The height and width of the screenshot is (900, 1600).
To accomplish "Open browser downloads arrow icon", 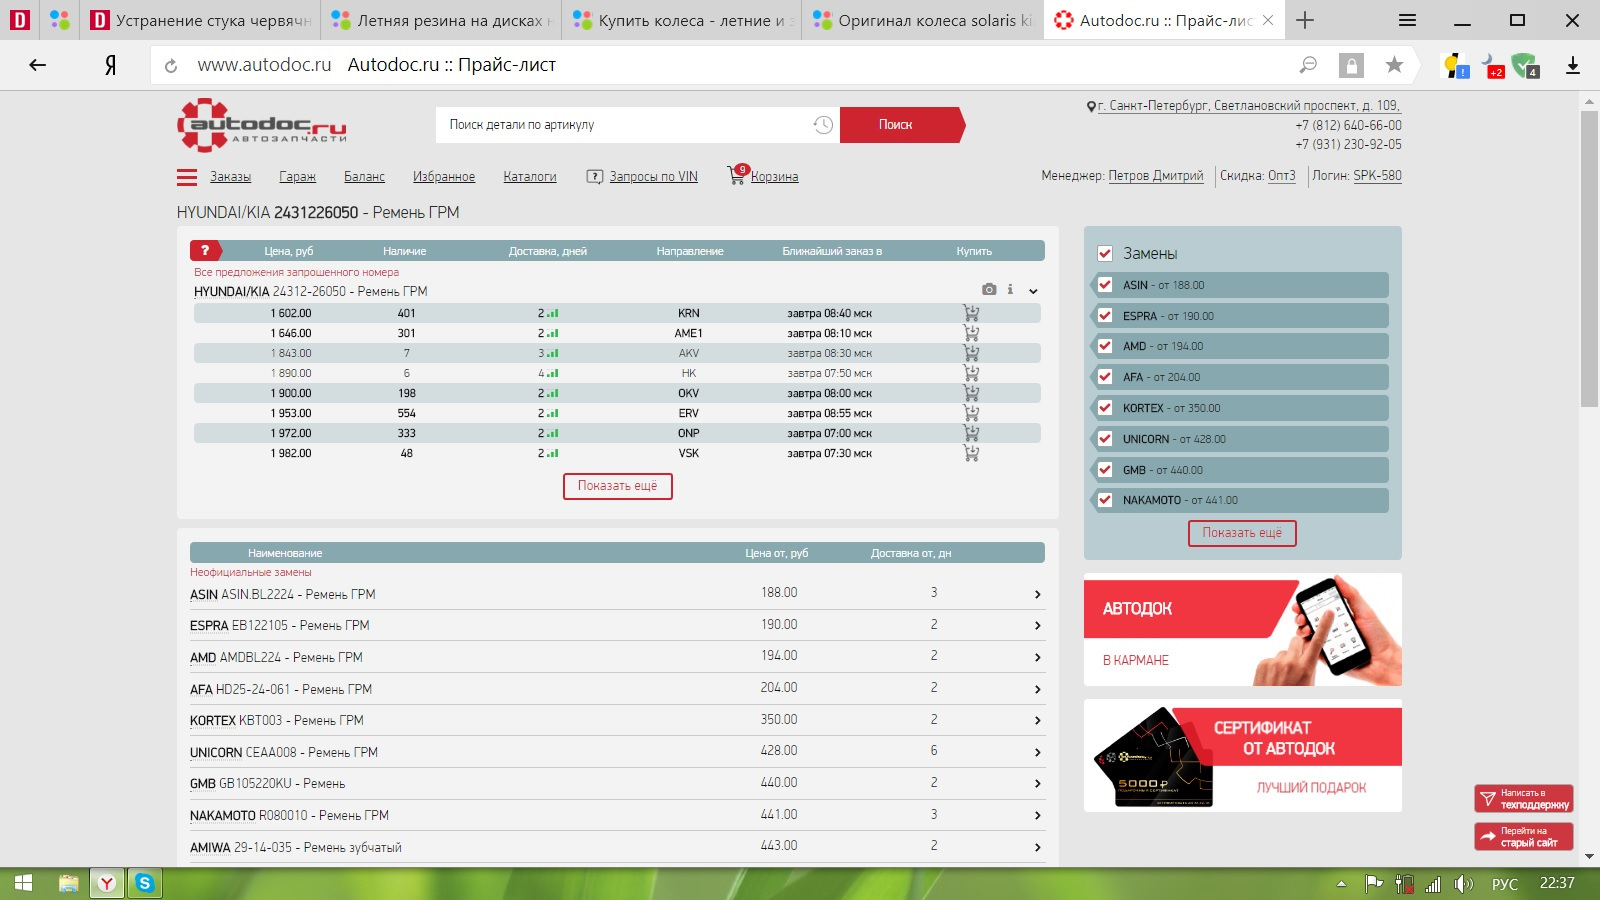I will point(1572,65).
